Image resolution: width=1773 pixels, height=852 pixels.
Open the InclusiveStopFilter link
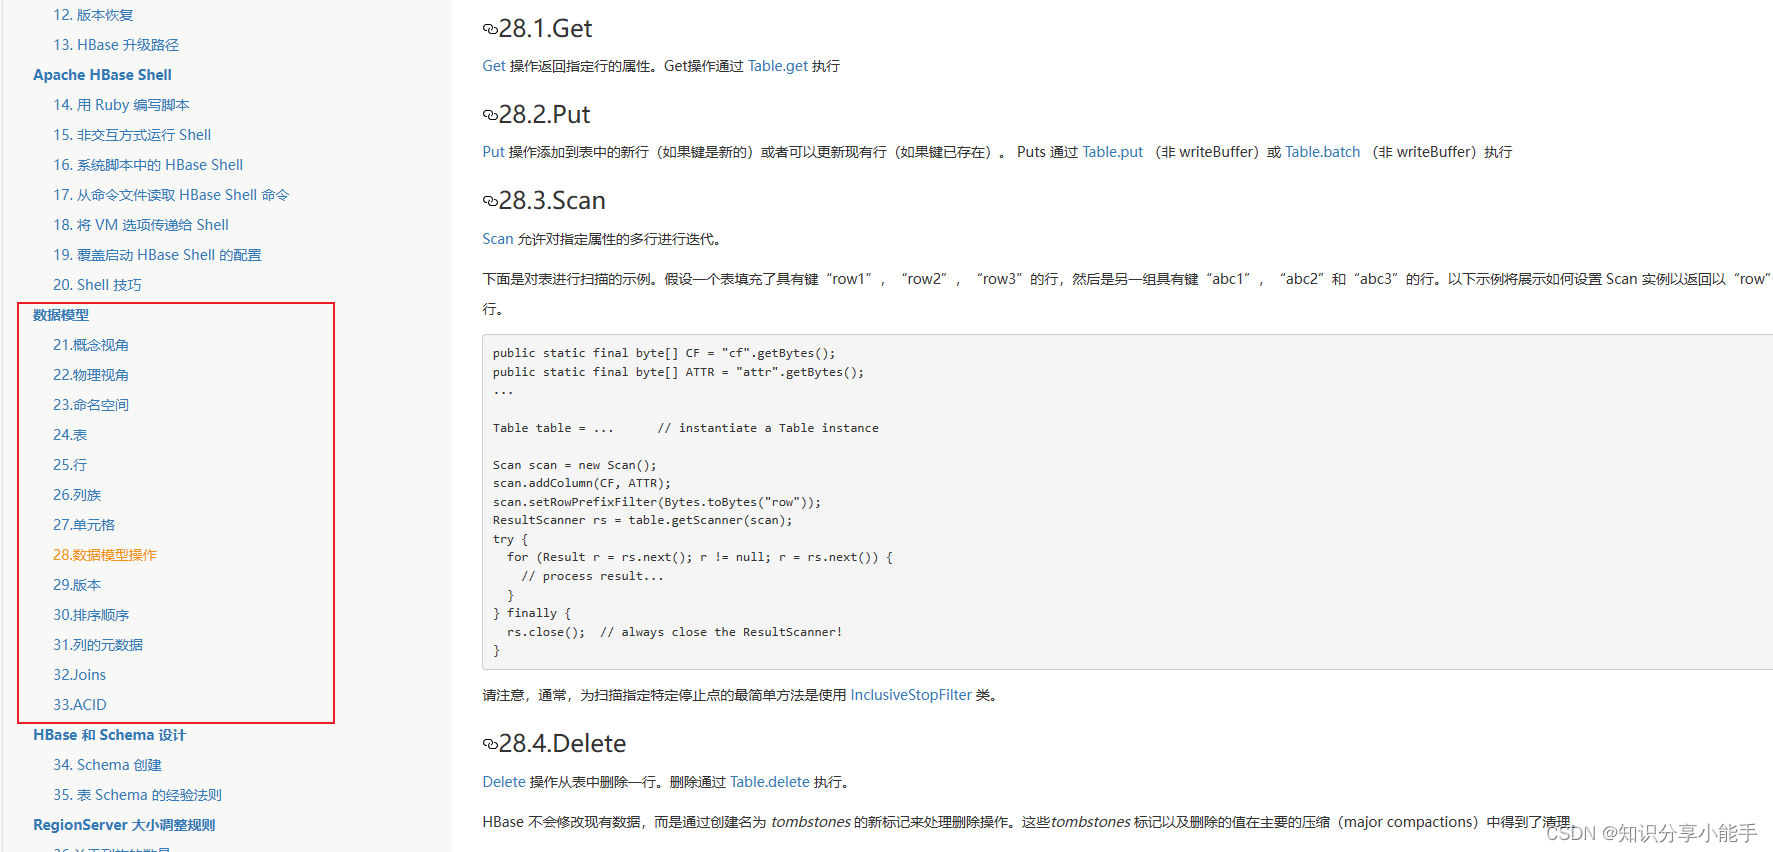tap(911, 695)
